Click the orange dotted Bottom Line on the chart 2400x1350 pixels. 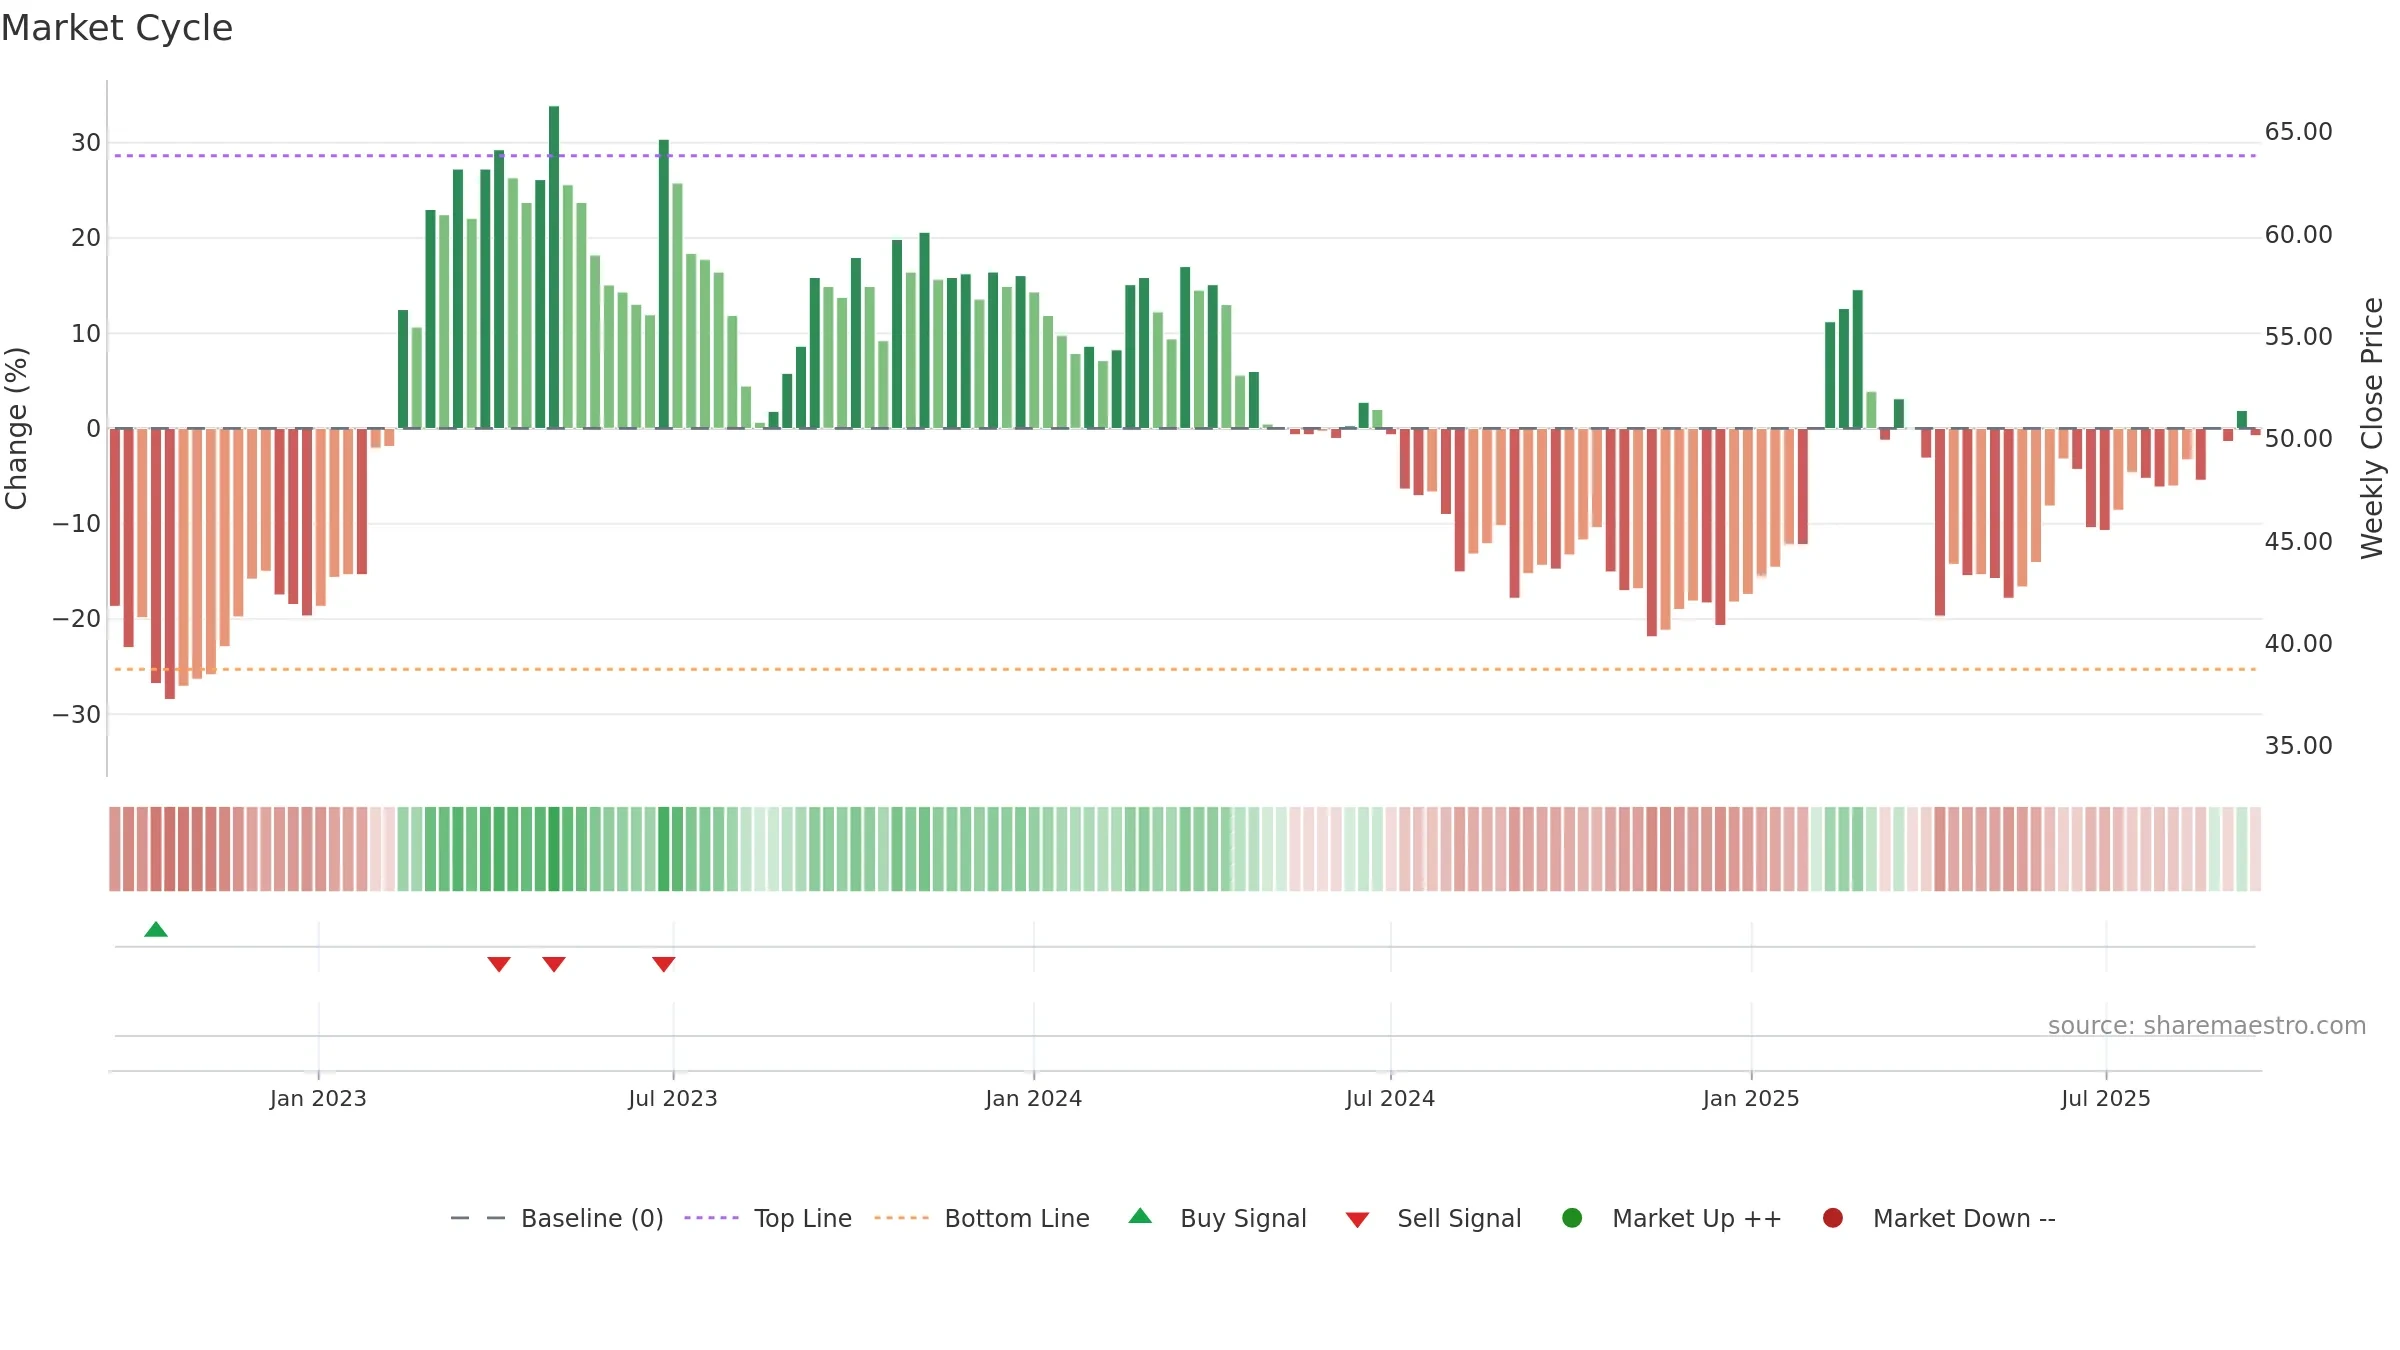[x=1185, y=669]
